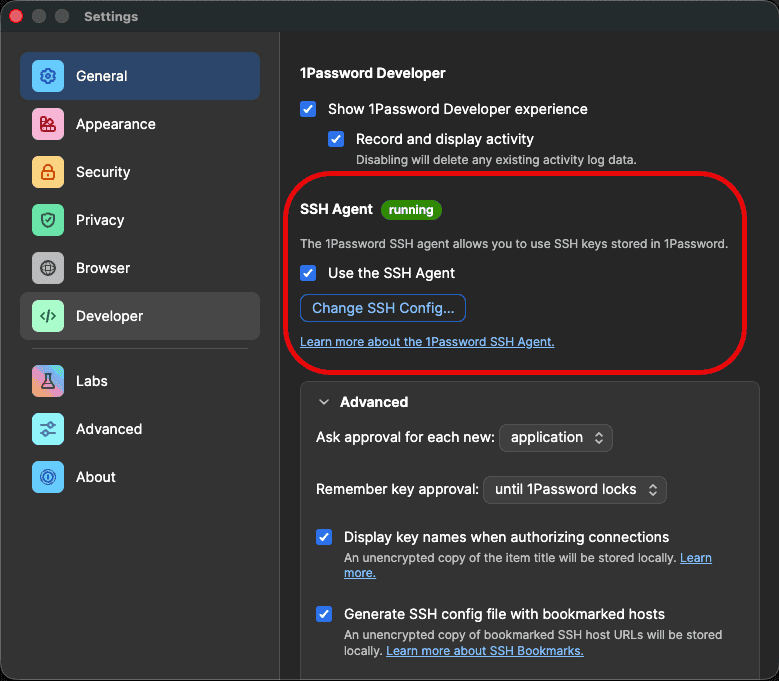Click the SSH Agent heading
Viewport: 779px width, 681px height.
(x=336, y=209)
